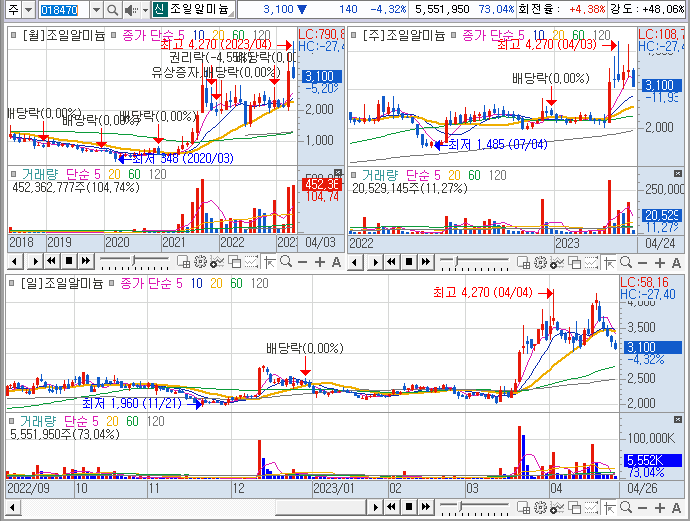Open the stock code 018470 dropdown arrow
This screenshot has width=690, height=521.
[96, 10]
